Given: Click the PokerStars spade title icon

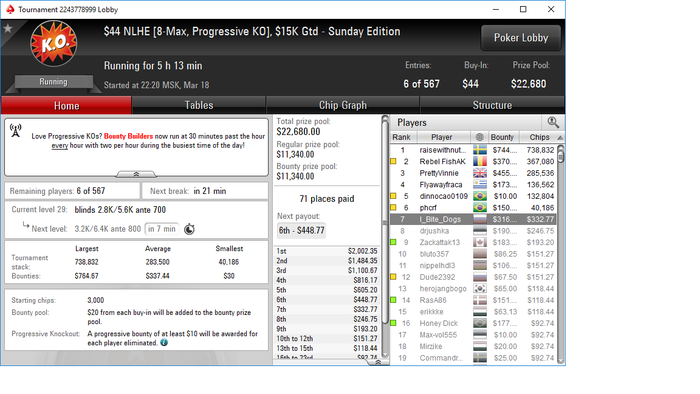Looking at the screenshot, I should point(10,9).
